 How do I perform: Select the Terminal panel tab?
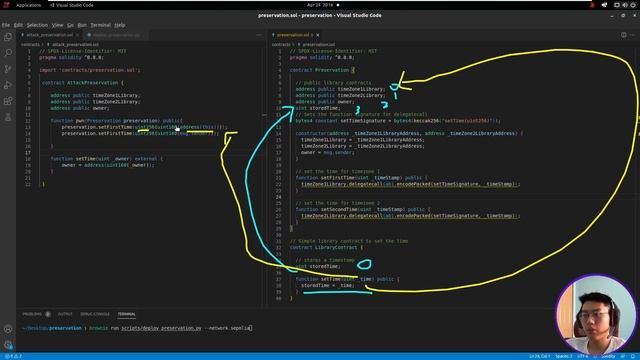coord(127,314)
